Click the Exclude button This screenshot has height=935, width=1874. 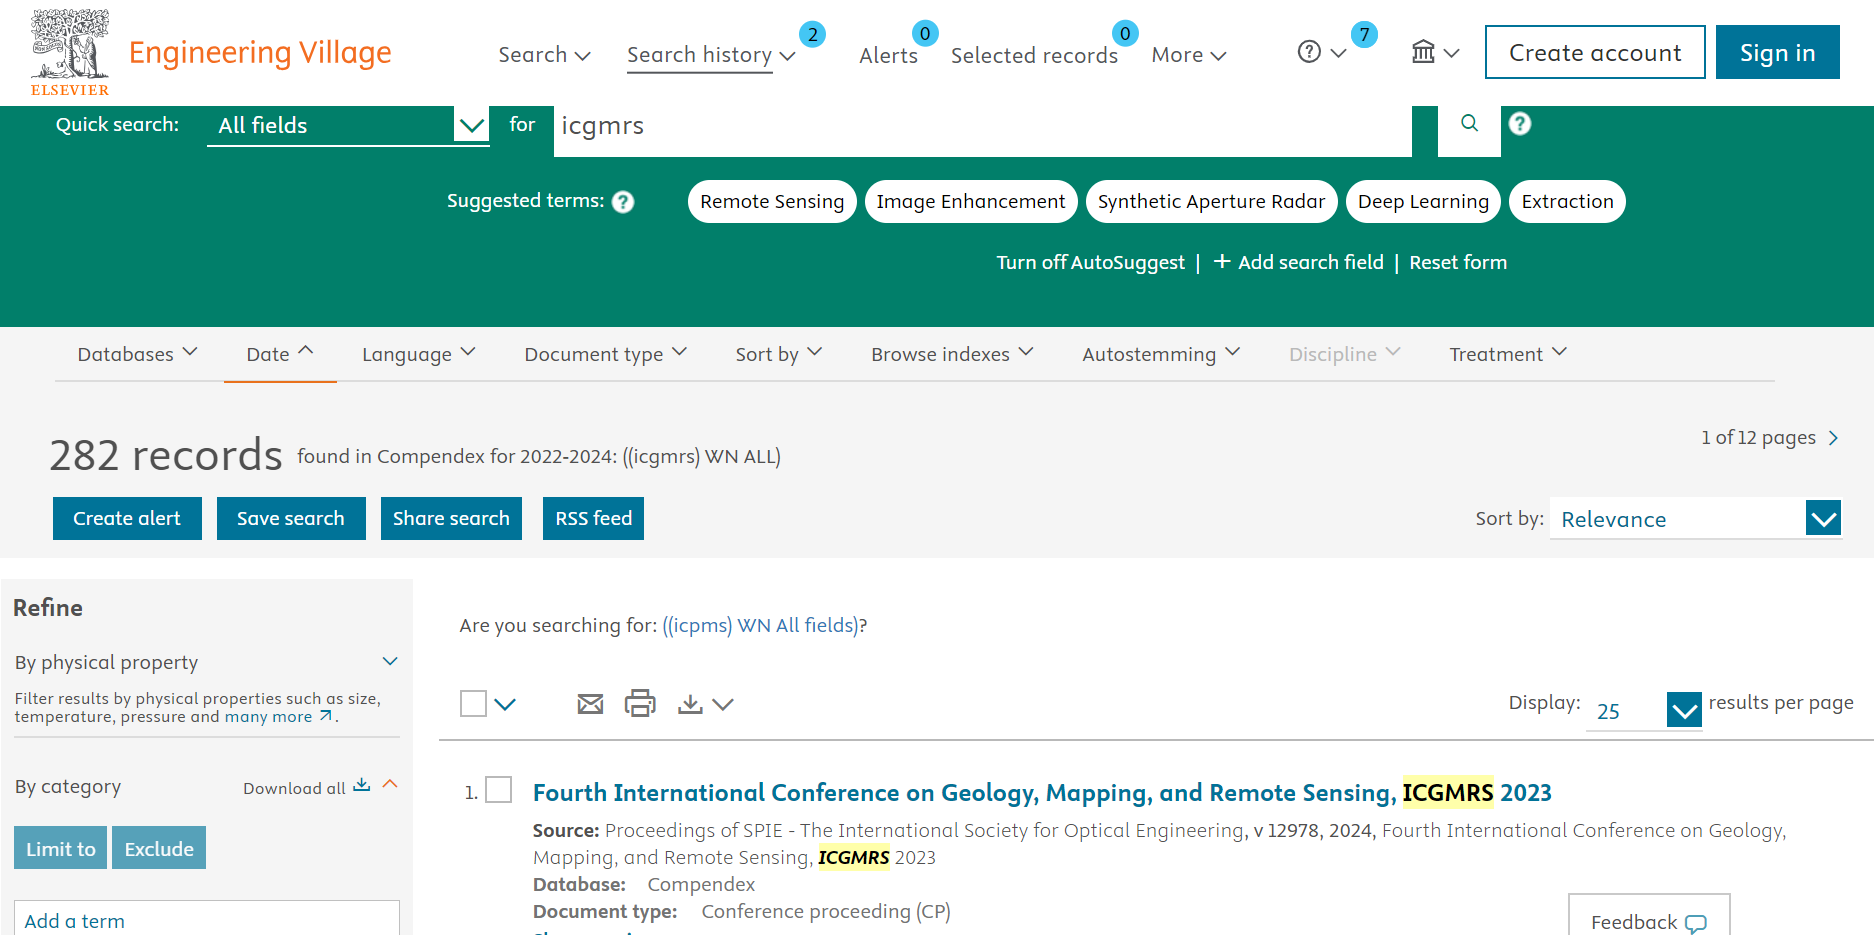pos(159,848)
